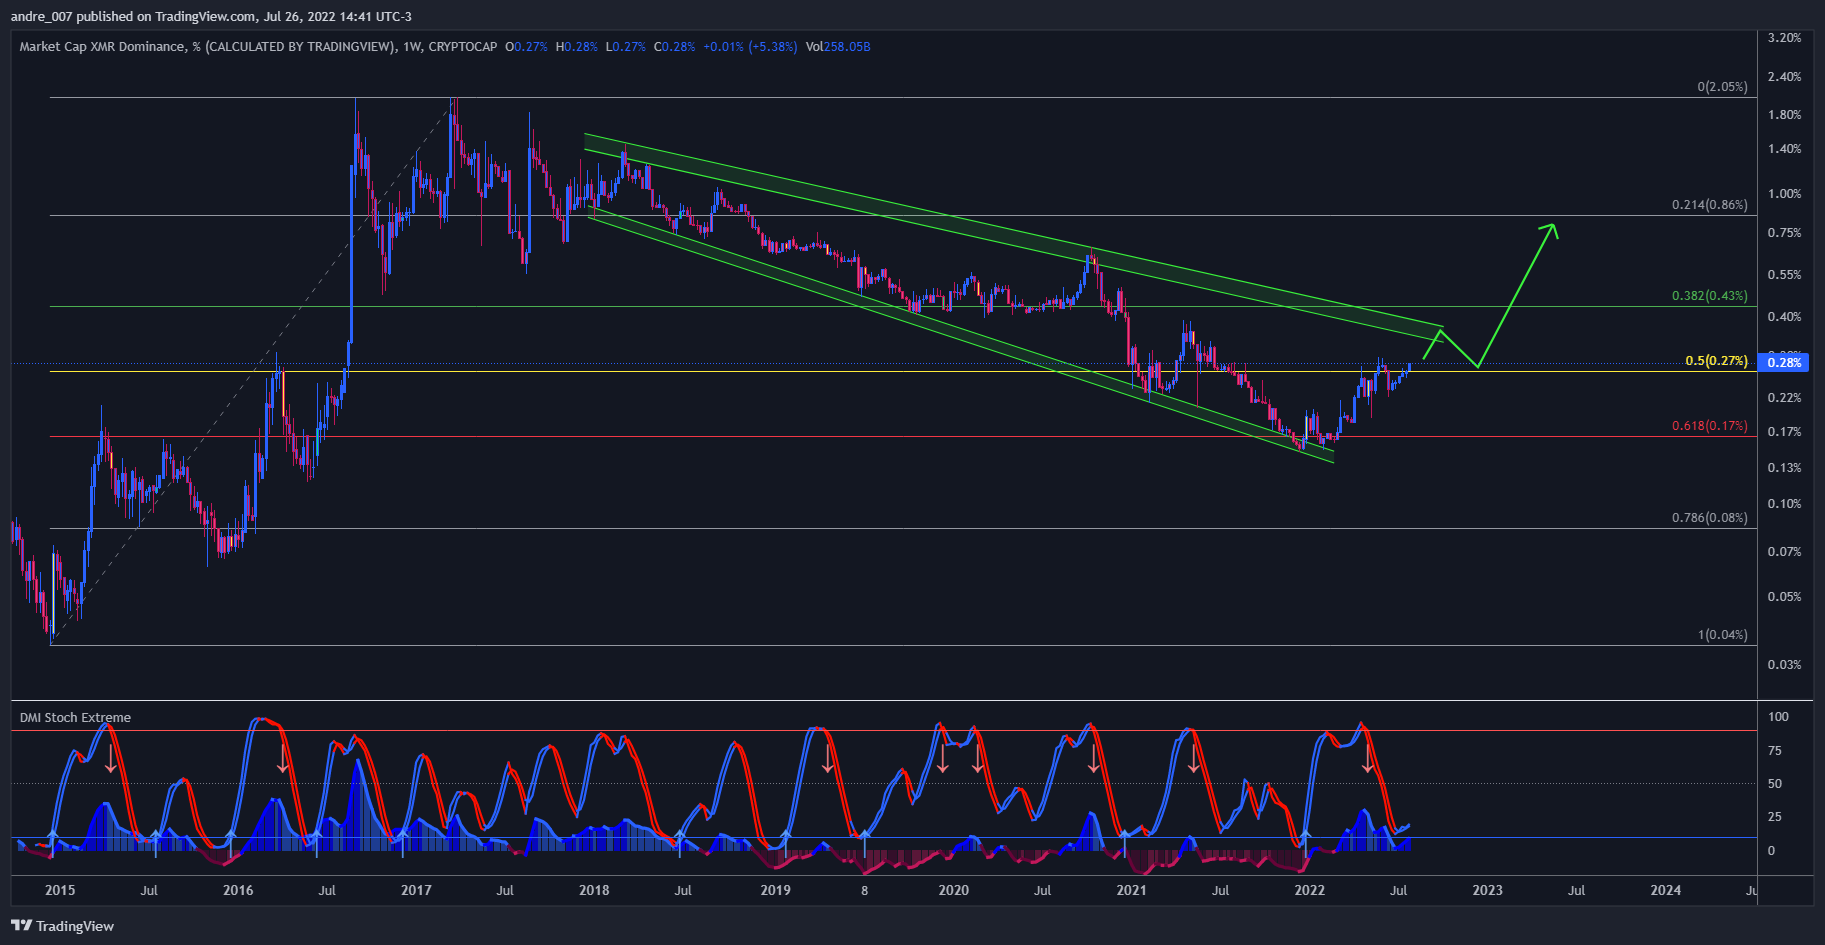Screen dimensions: 1825x945
Task: Click 0.03% on the price axis
Action: [x=1785, y=664]
